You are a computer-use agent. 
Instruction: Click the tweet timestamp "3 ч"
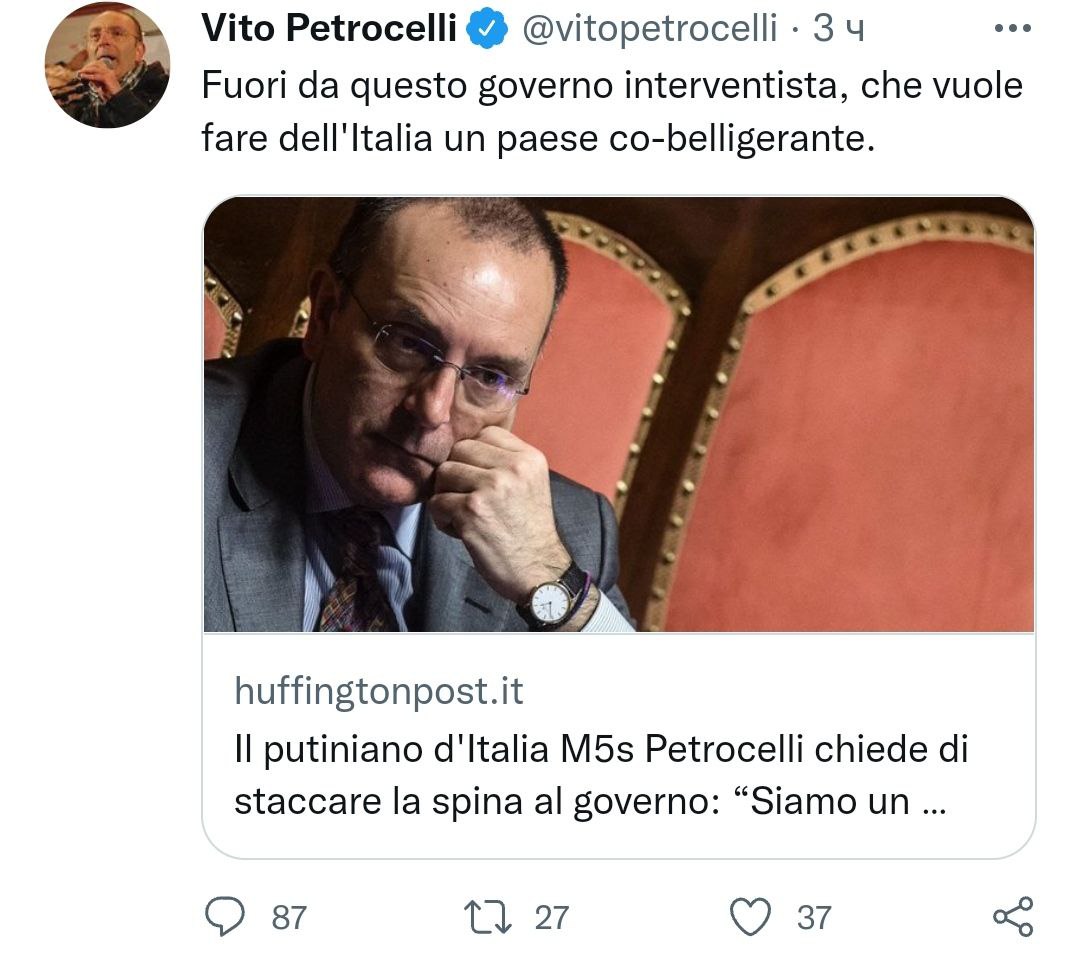point(838,31)
